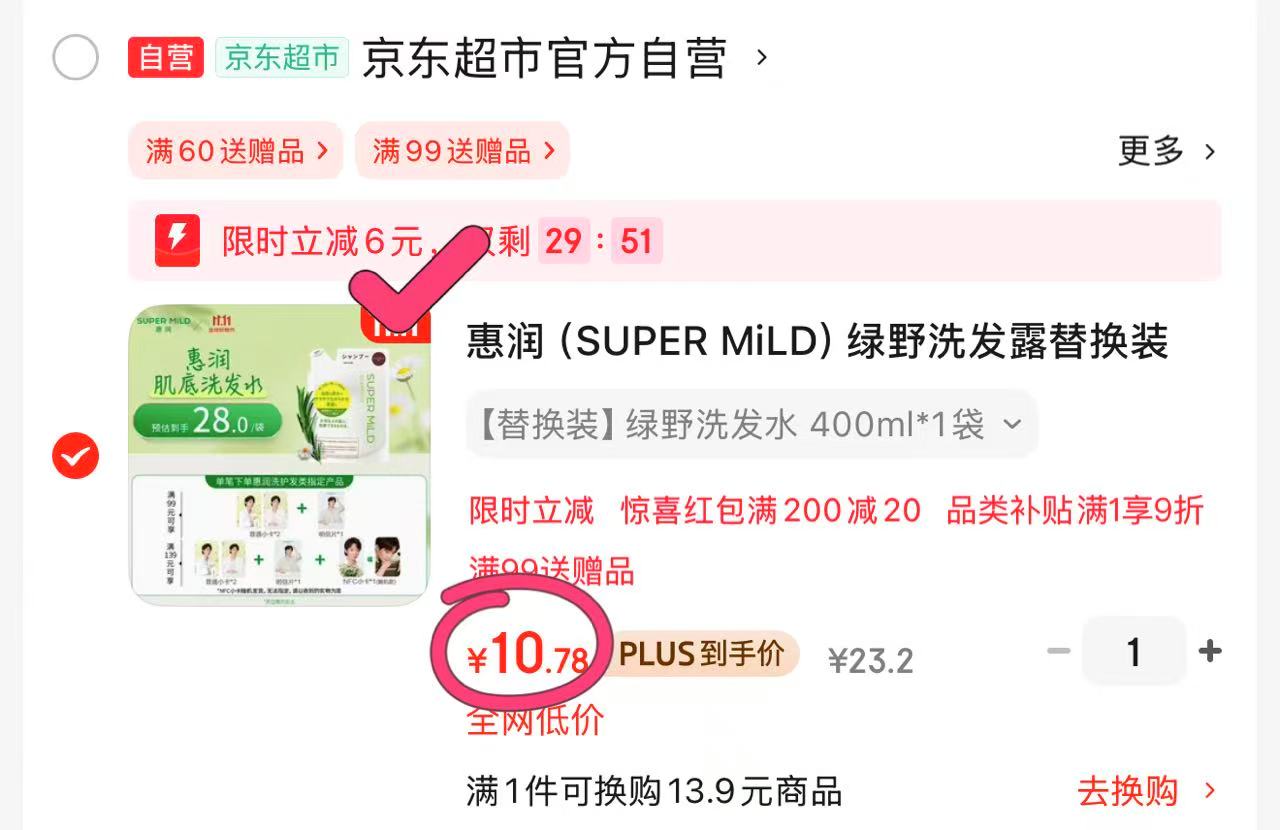Open the 满60送赠品 promotion
This screenshot has width=1280, height=830.
pyautogui.click(x=236, y=151)
